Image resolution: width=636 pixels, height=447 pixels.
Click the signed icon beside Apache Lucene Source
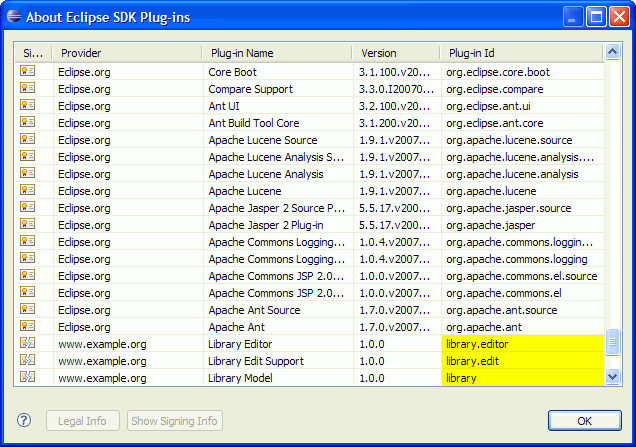click(x=28, y=140)
